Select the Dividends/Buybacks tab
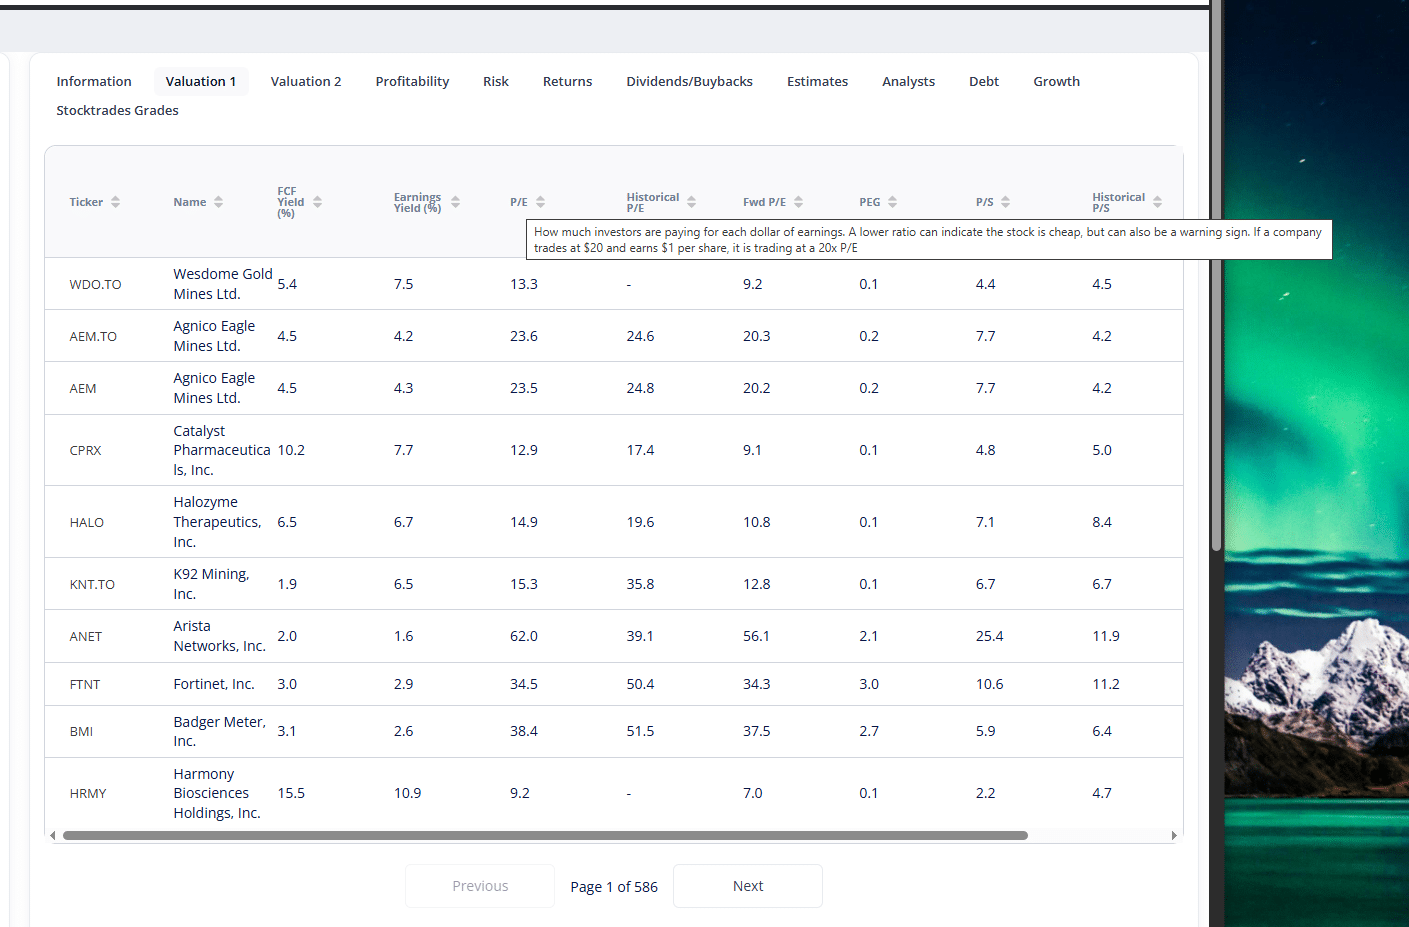Viewport: 1409px width, 927px height. click(x=689, y=82)
